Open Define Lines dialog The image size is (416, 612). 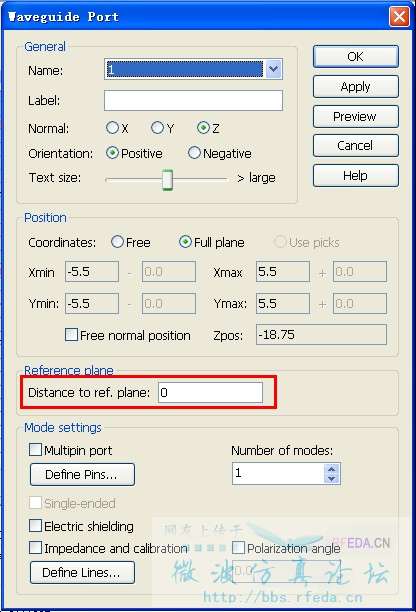[x=82, y=572]
